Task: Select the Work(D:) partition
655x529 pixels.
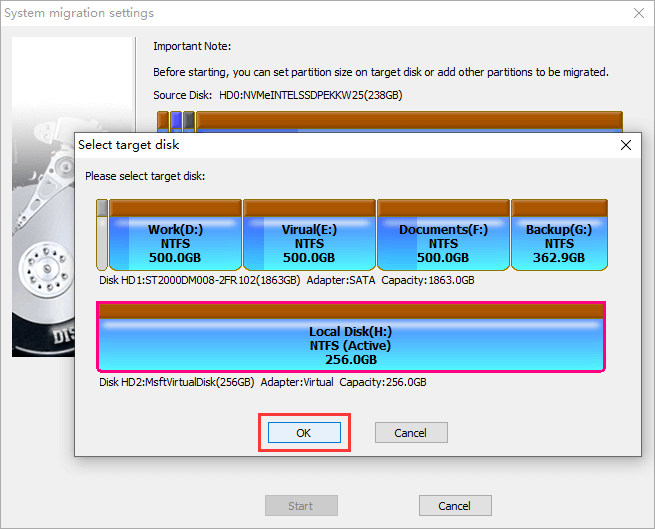Action: click(x=175, y=235)
